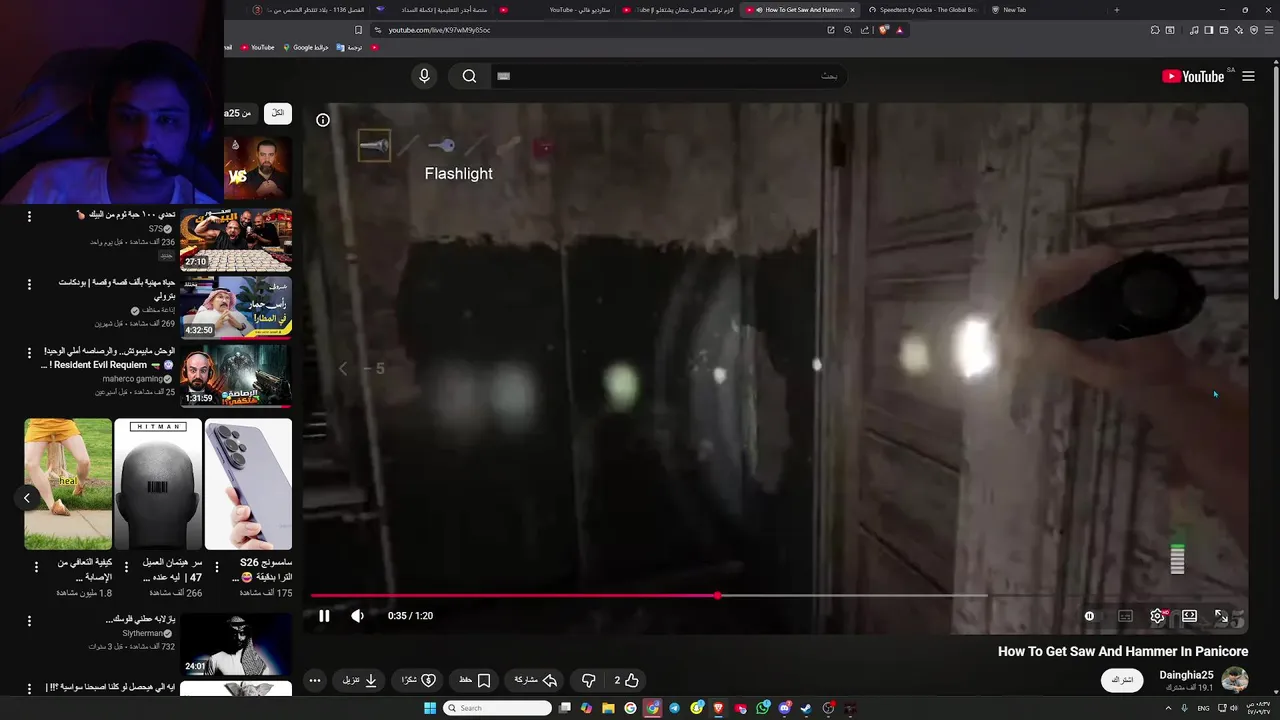The image size is (1280, 720).
Task: Select the 'من Dainghia25' filter chip
Action: (241, 113)
